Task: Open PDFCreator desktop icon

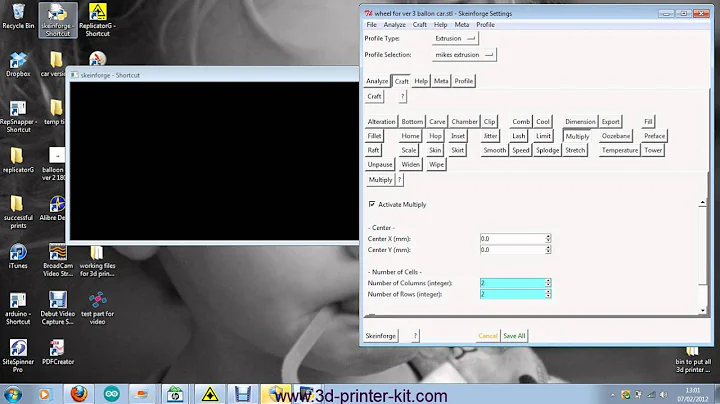Action: [x=58, y=353]
